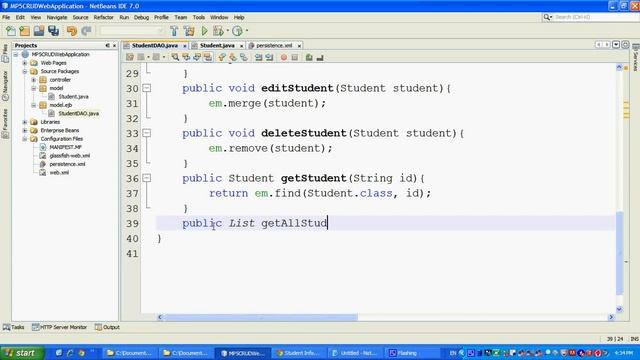Select glassfish-web.xml in the Projects tree
640x360 pixels.
pyautogui.click(x=69, y=156)
